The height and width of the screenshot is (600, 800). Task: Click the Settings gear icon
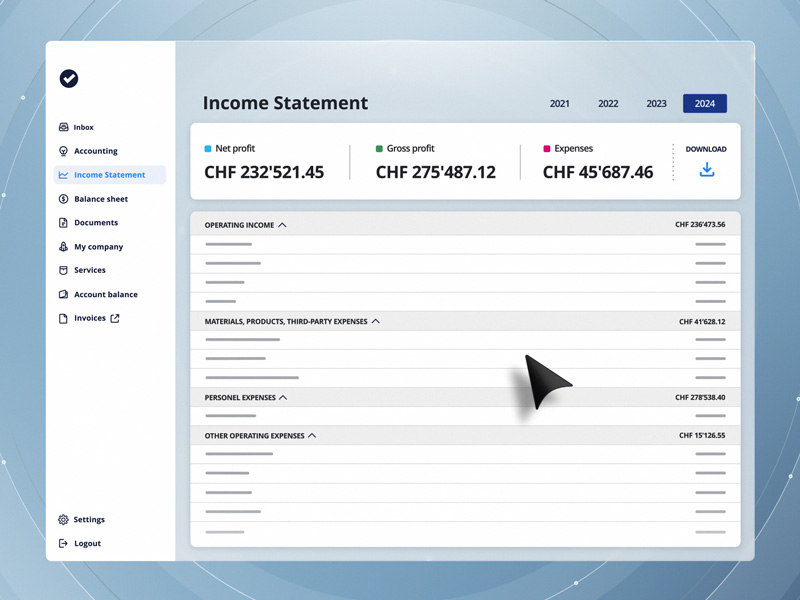click(63, 520)
